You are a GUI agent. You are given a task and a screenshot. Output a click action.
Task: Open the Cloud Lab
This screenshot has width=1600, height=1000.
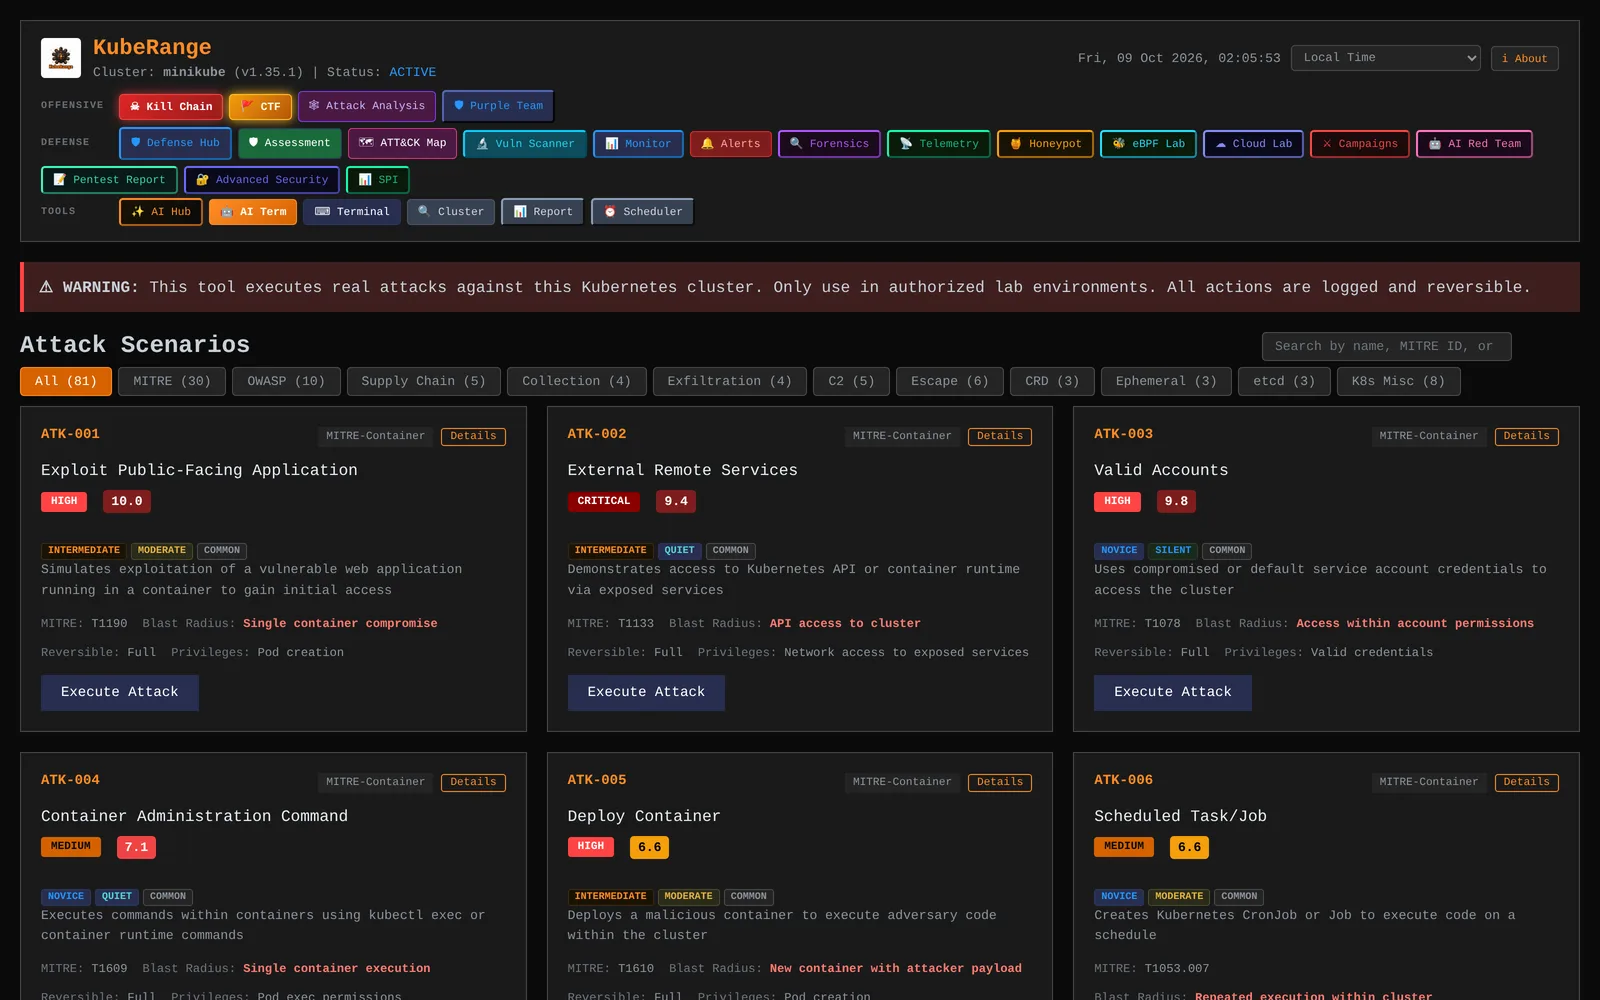(x=1253, y=144)
